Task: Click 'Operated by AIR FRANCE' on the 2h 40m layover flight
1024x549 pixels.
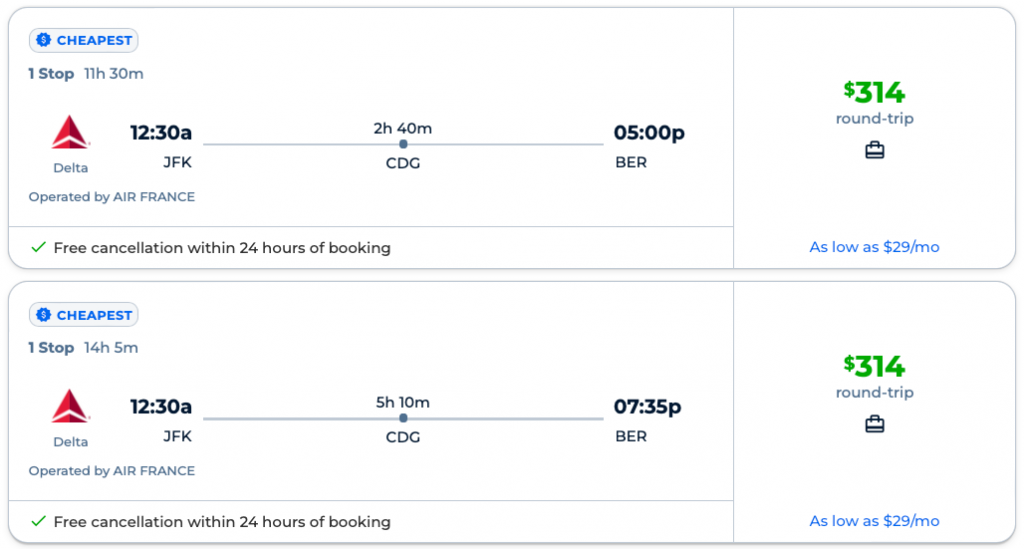Action: coord(112,197)
